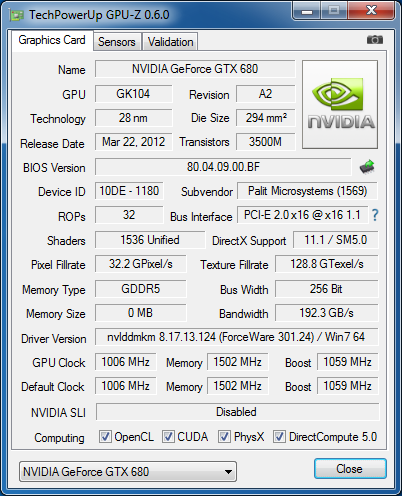Screen dimensions: 402x496
Task: Open the Validation tab
Action: click(170, 42)
